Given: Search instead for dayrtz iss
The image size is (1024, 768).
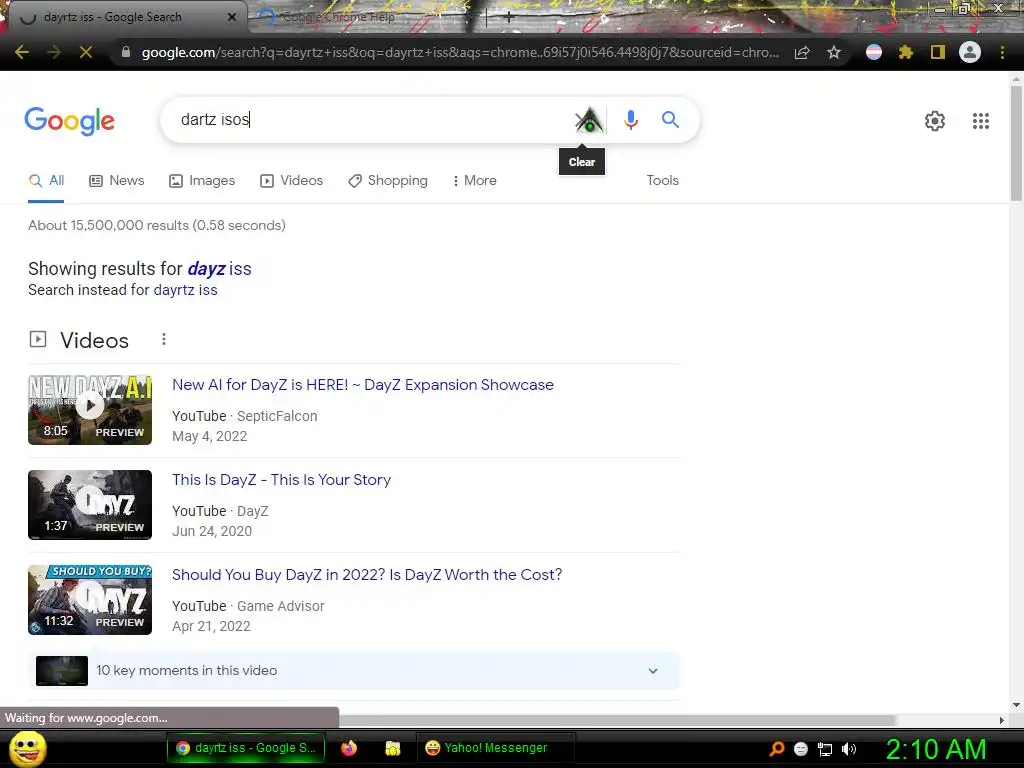Looking at the screenshot, I should point(185,290).
